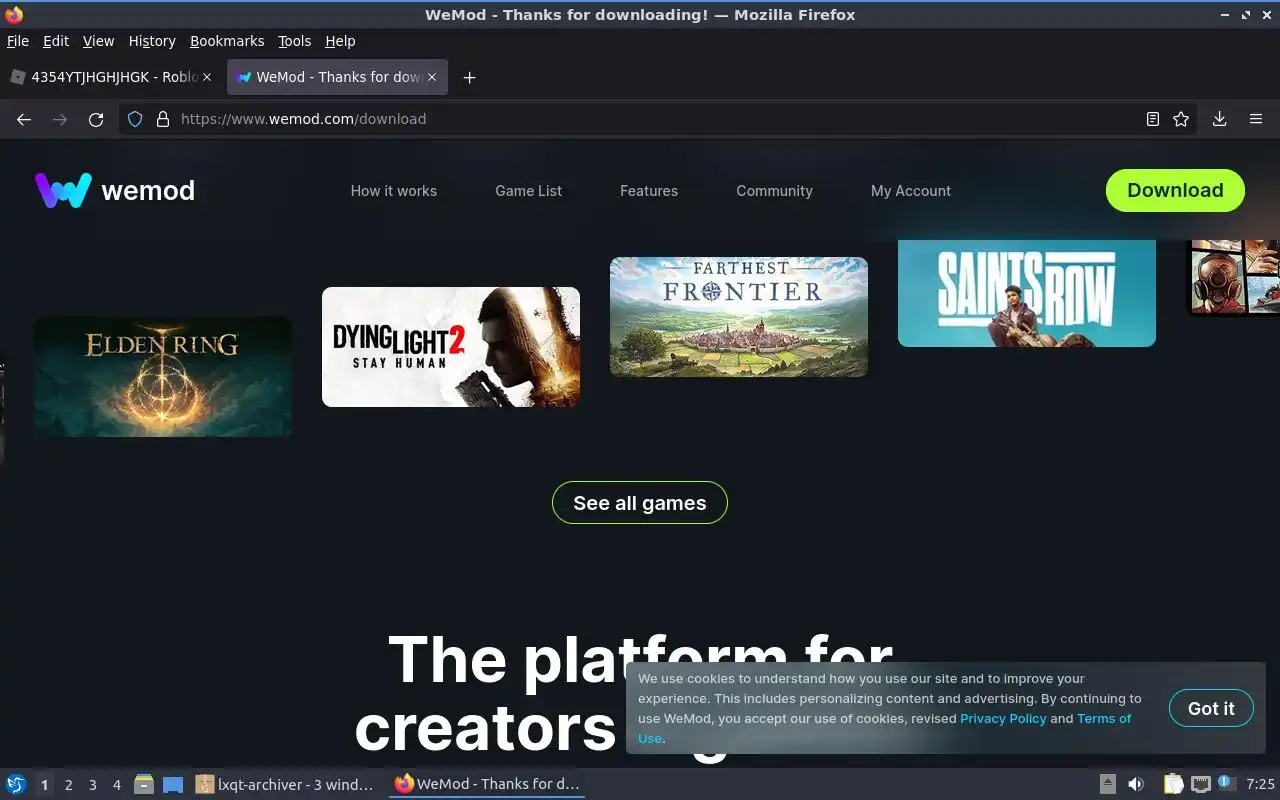This screenshot has height=800, width=1280.
Task: Click the removable media eject tray icon
Action: 1108,784
